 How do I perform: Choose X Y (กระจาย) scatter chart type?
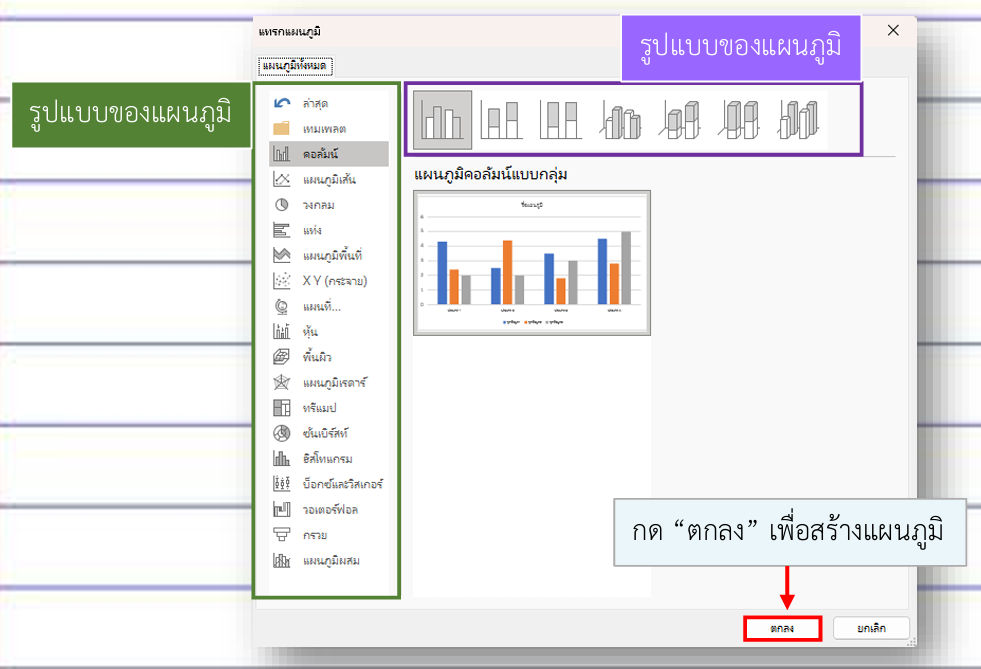tap(334, 281)
